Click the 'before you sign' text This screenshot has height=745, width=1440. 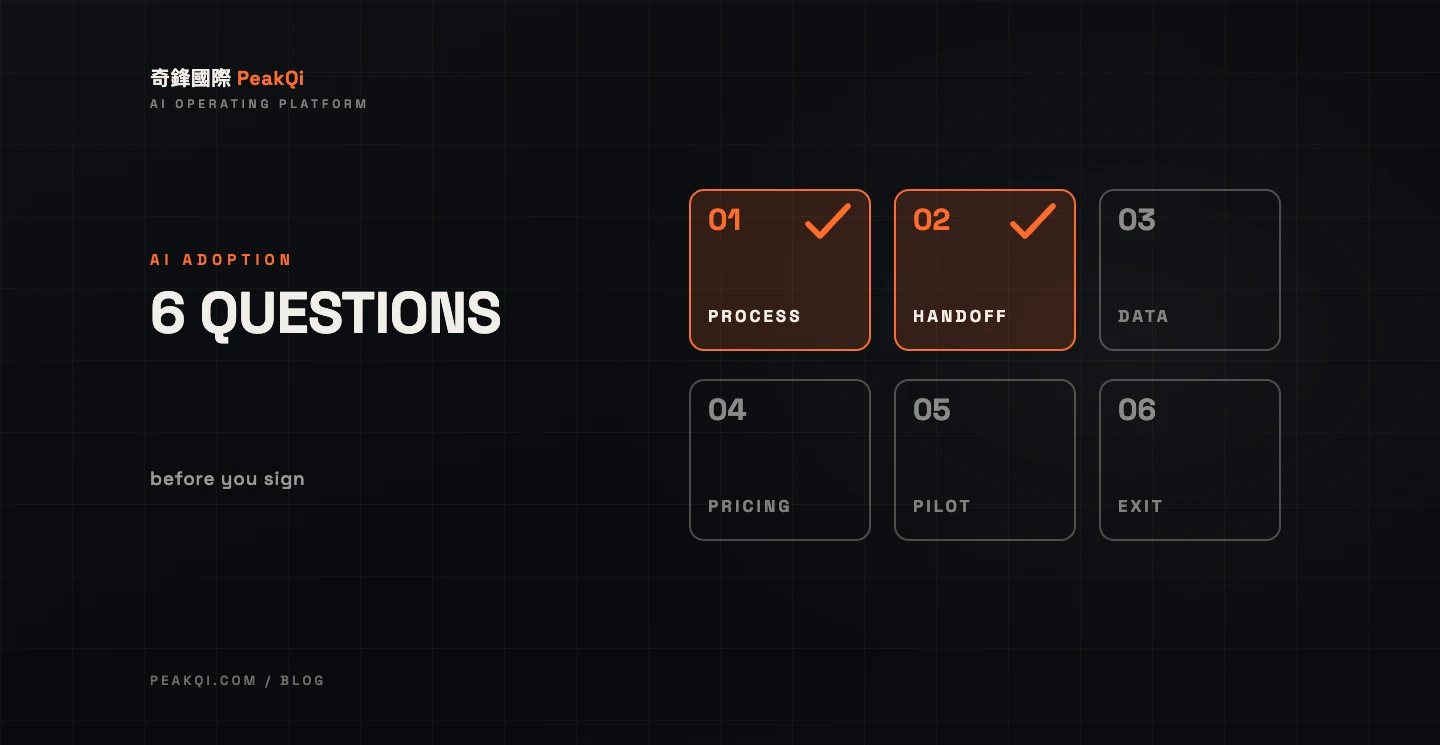[227, 479]
